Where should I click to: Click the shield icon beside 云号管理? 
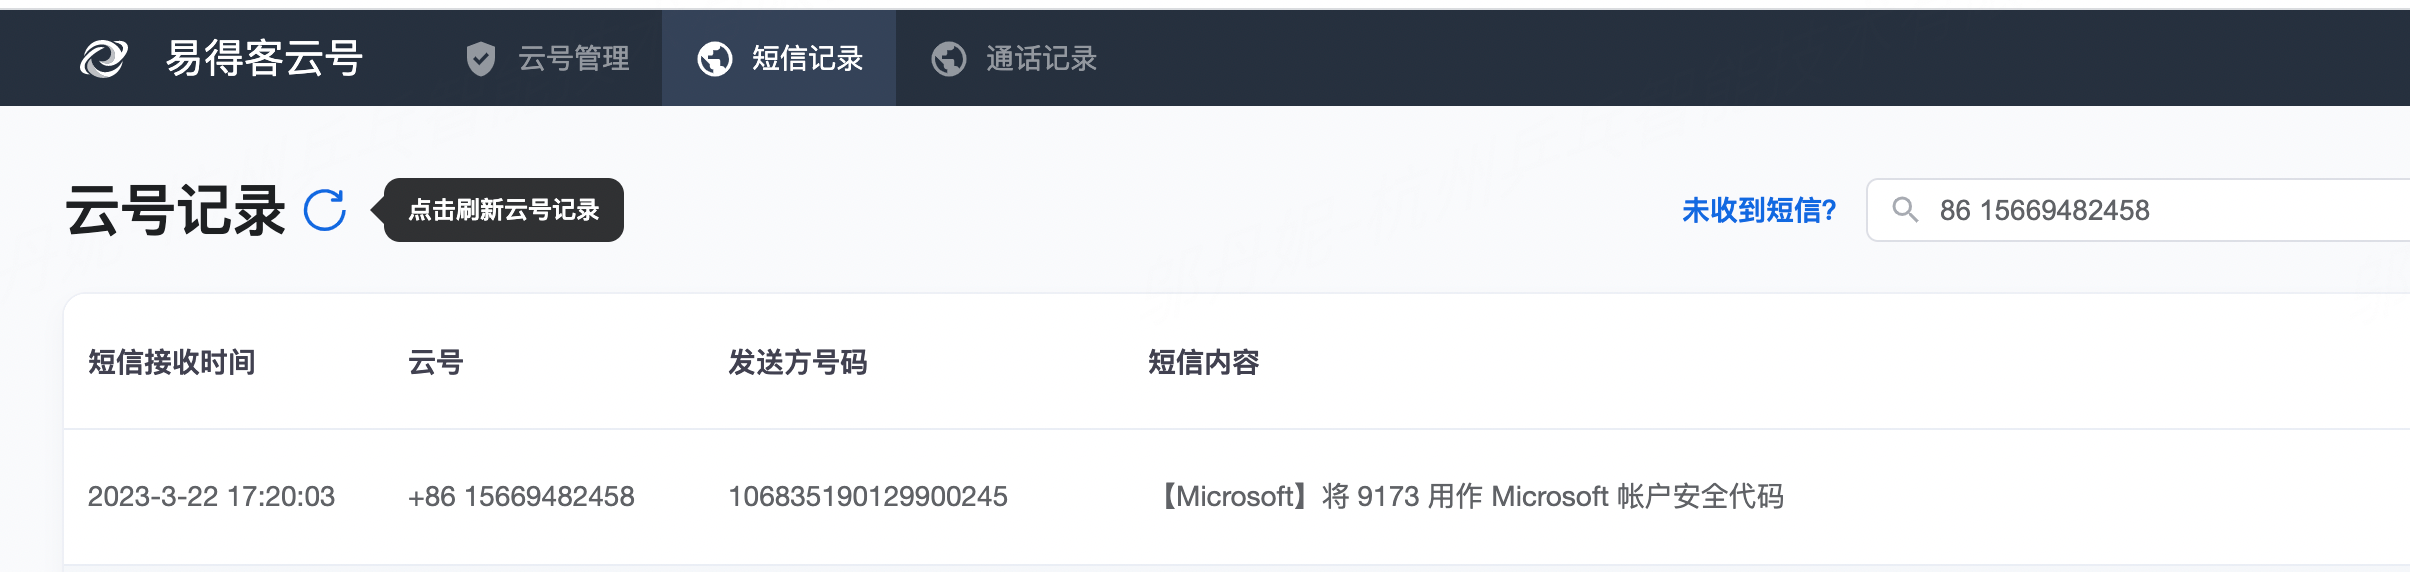point(481,59)
